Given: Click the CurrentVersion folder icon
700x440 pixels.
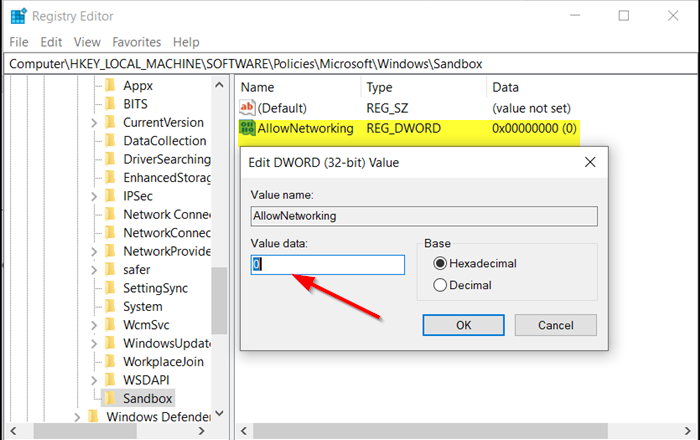Looking at the screenshot, I should [x=110, y=122].
